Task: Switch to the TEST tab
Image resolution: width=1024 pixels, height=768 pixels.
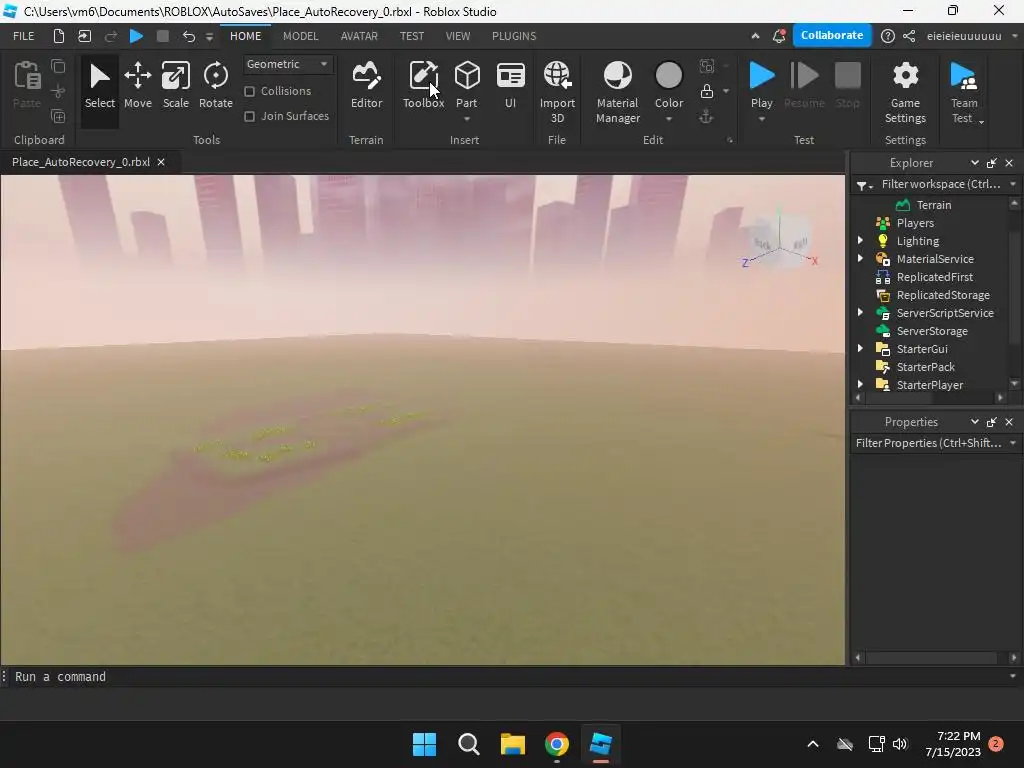Action: (x=412, y=36)
